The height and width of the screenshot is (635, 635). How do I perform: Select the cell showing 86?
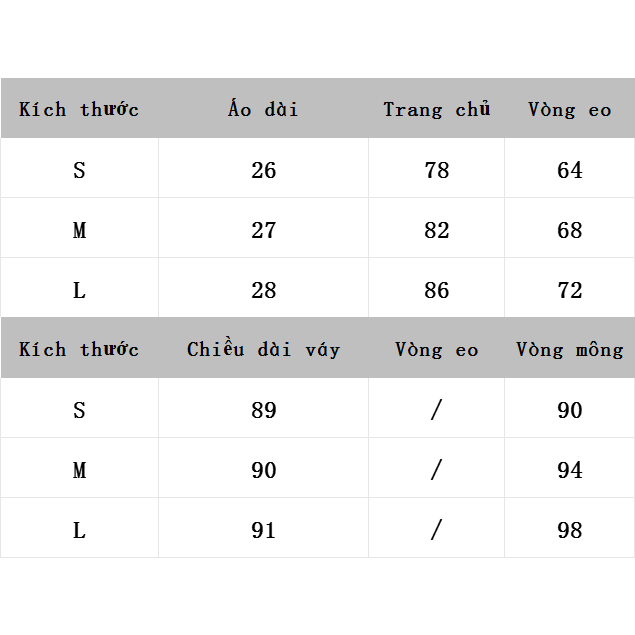[436, 290]
